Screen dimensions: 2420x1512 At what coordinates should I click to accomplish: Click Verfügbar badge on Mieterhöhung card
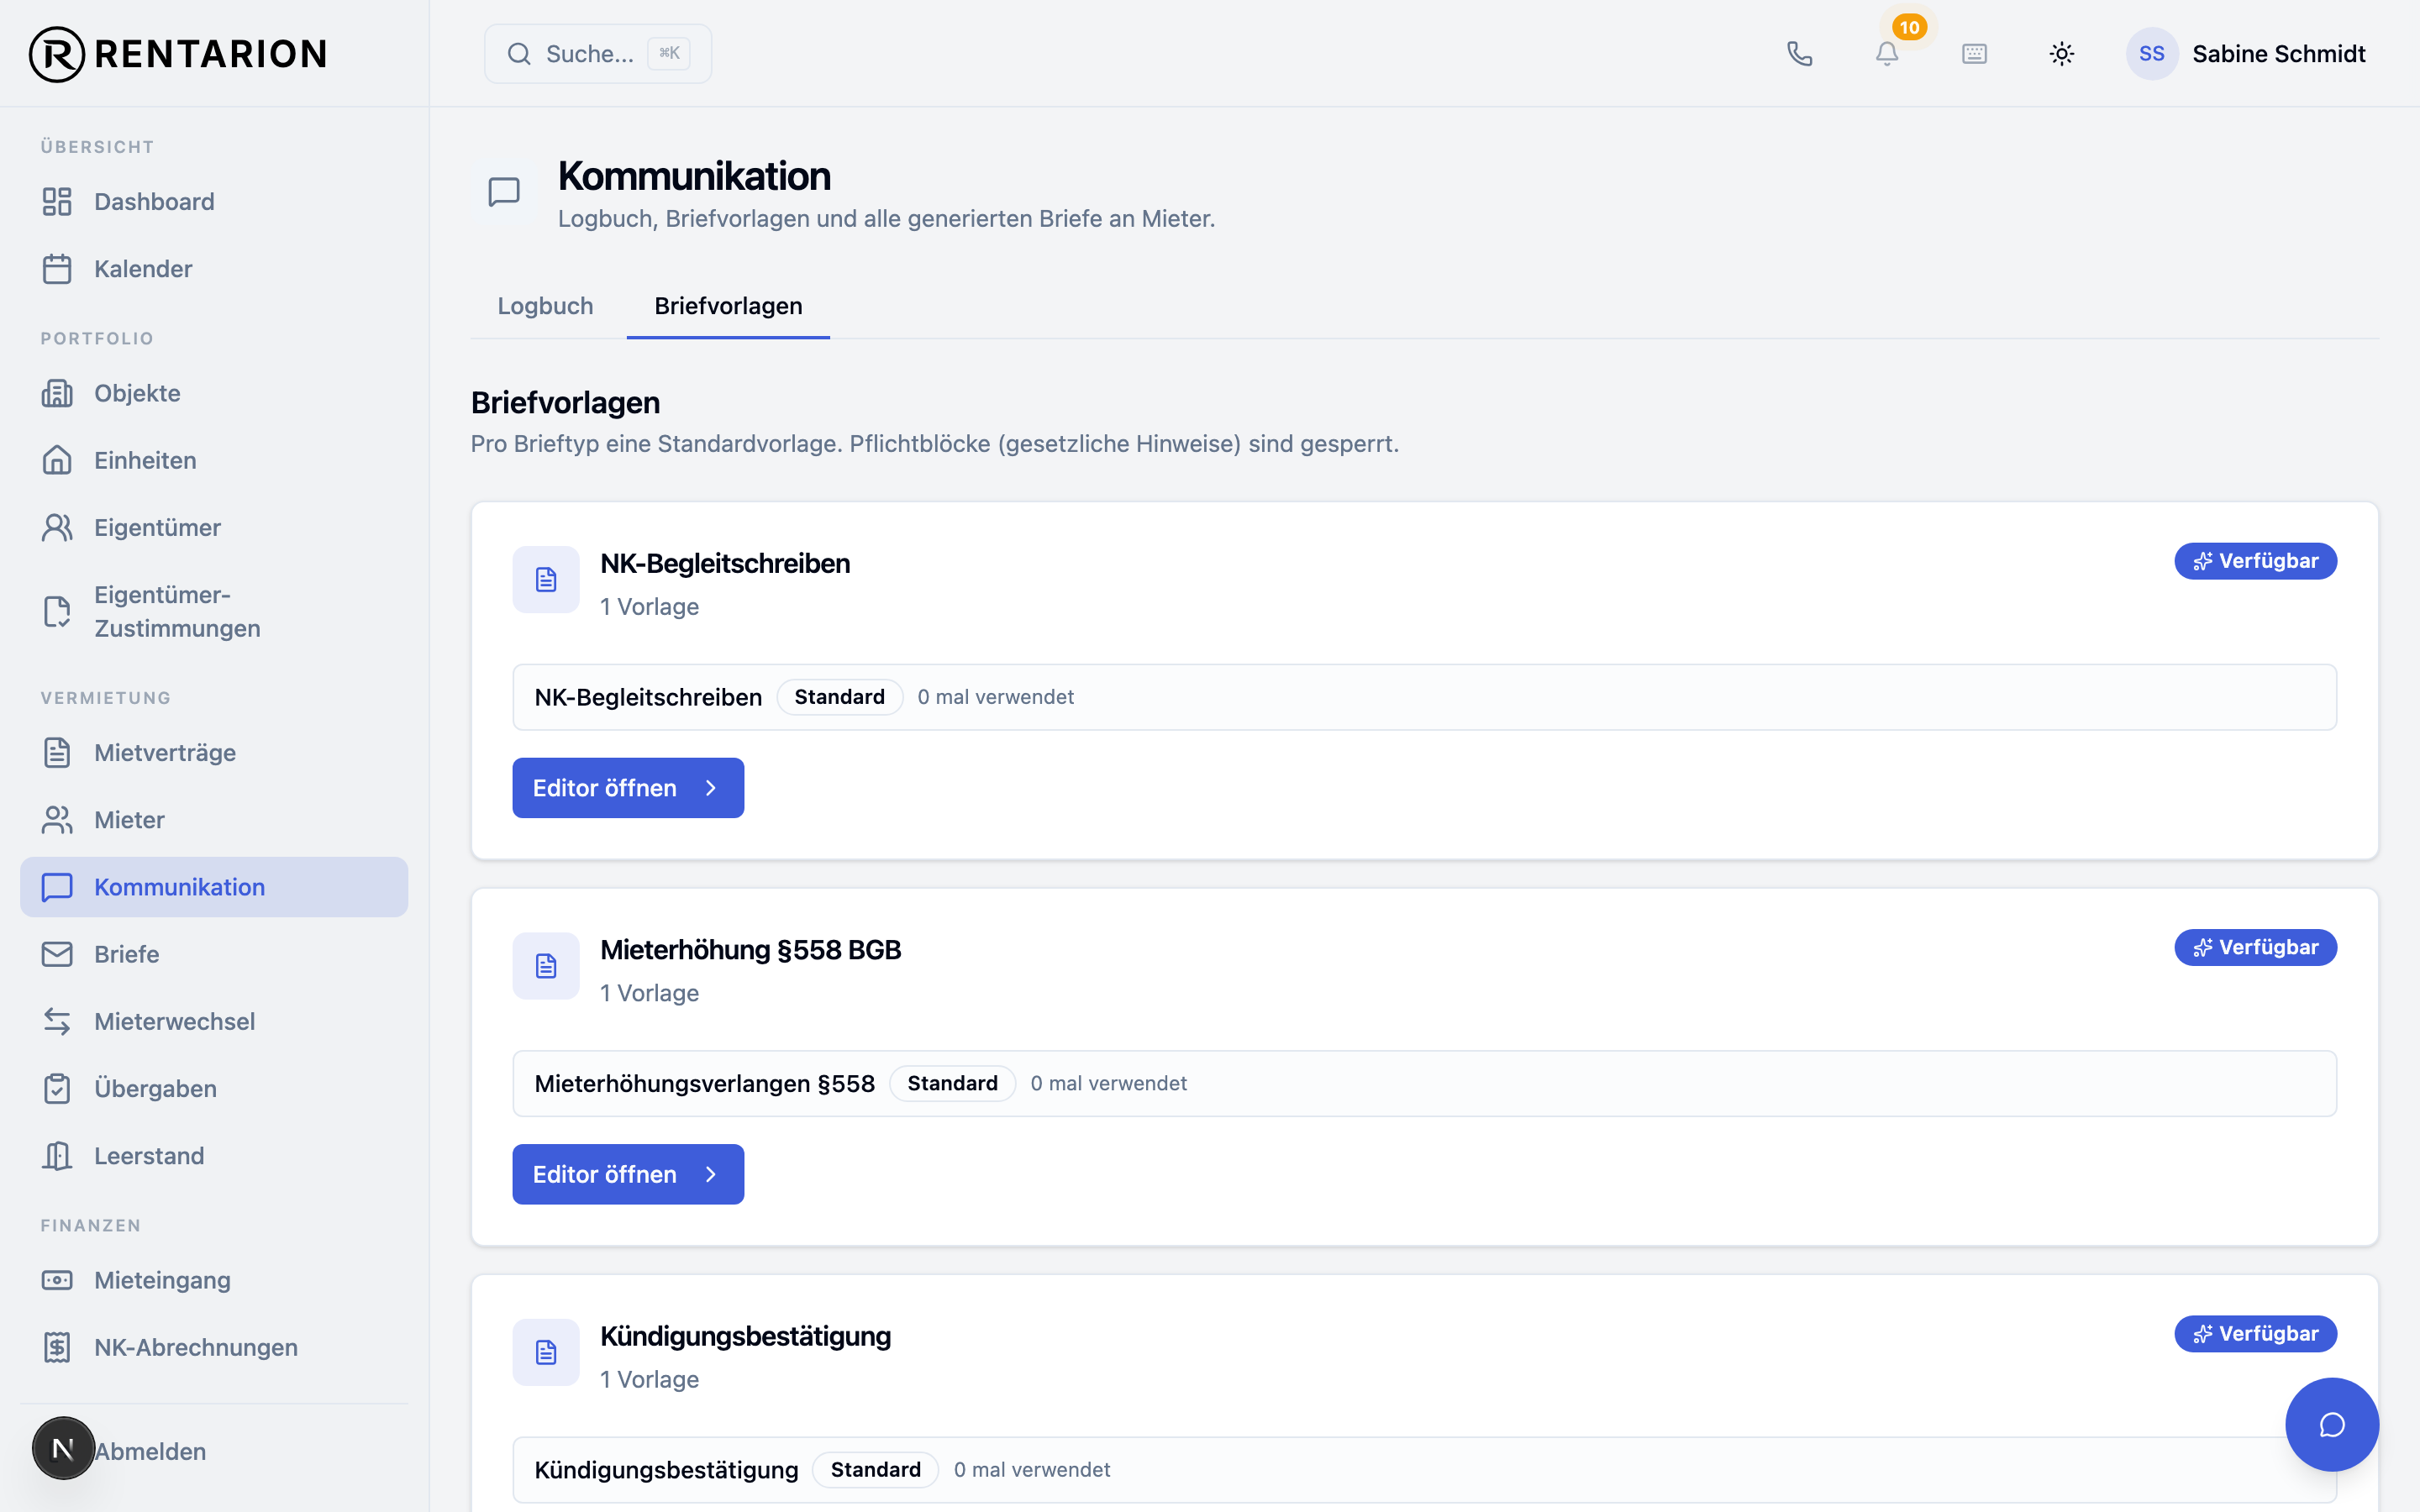pos(2255,947)
